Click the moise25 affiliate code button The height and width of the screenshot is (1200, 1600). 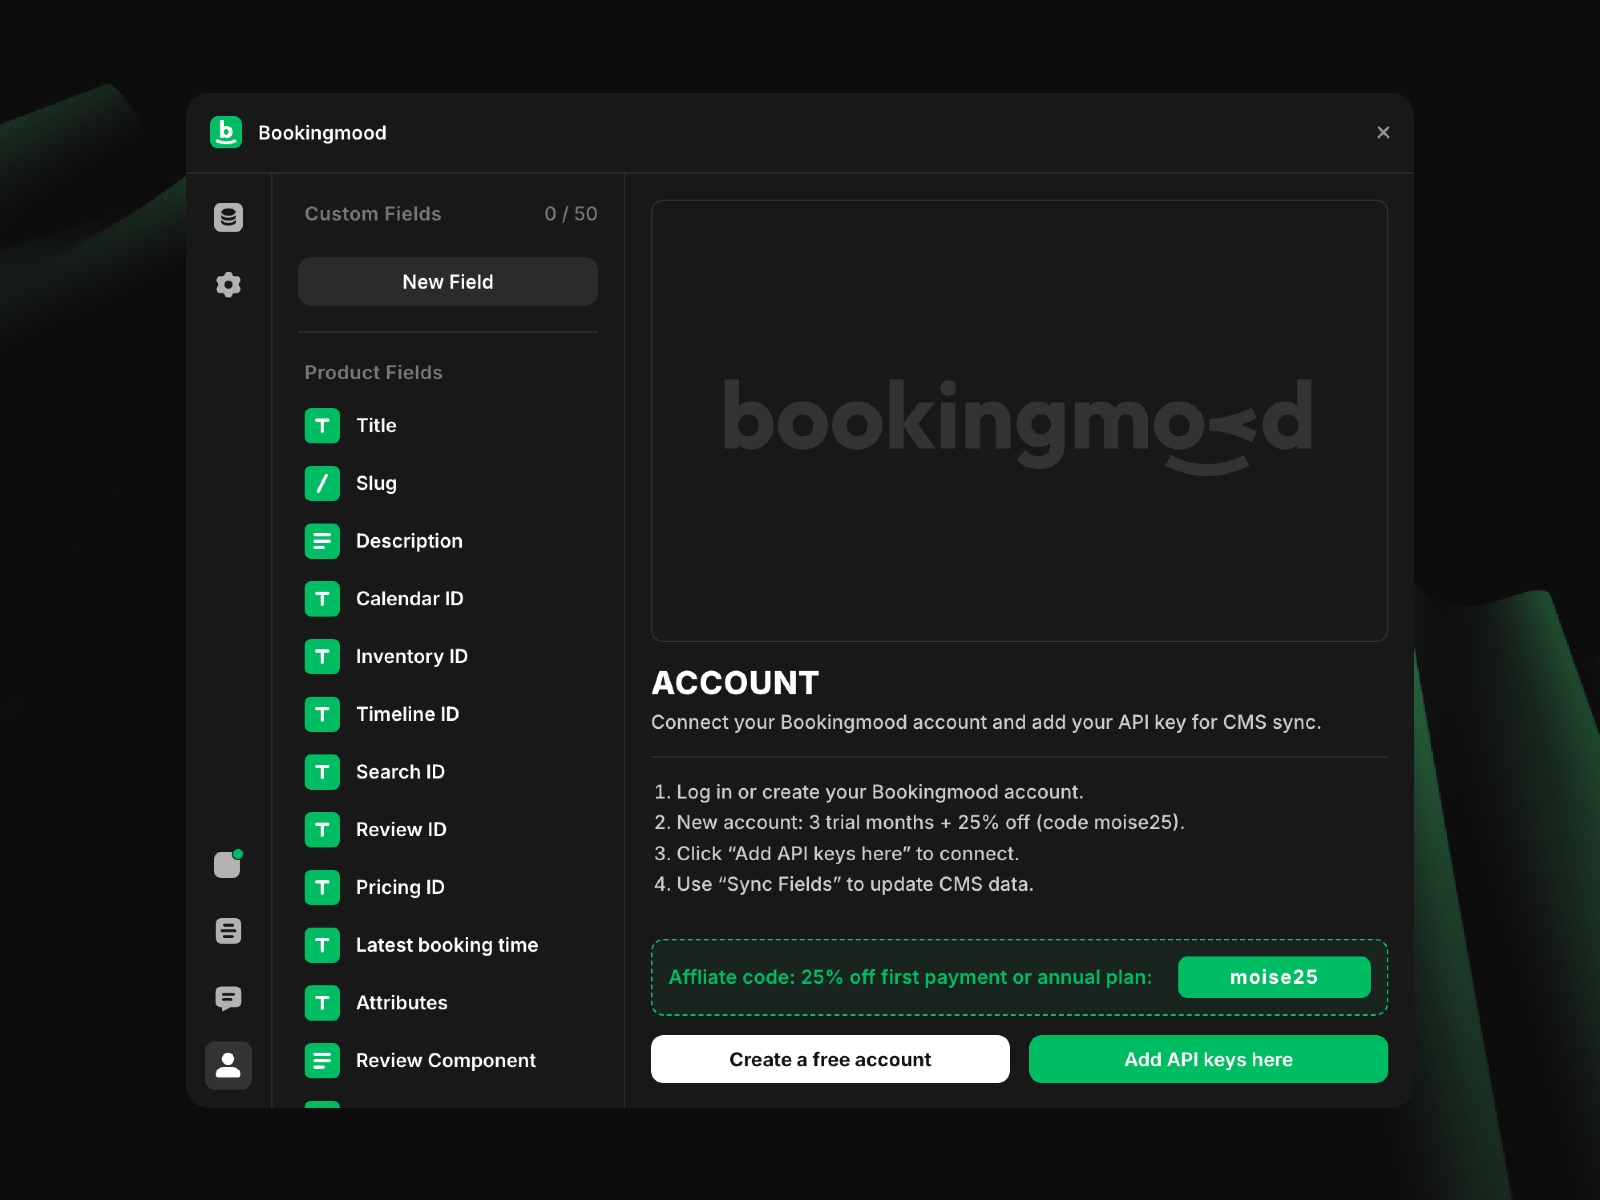coord(1274,977)
